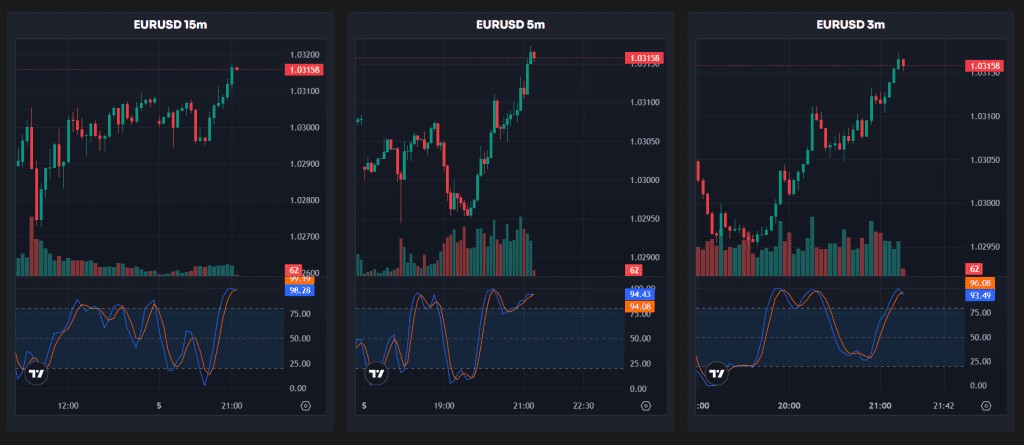
Task: Click the orange 96.08 stochastic label on the 3m chart
Action: point(980,283)
